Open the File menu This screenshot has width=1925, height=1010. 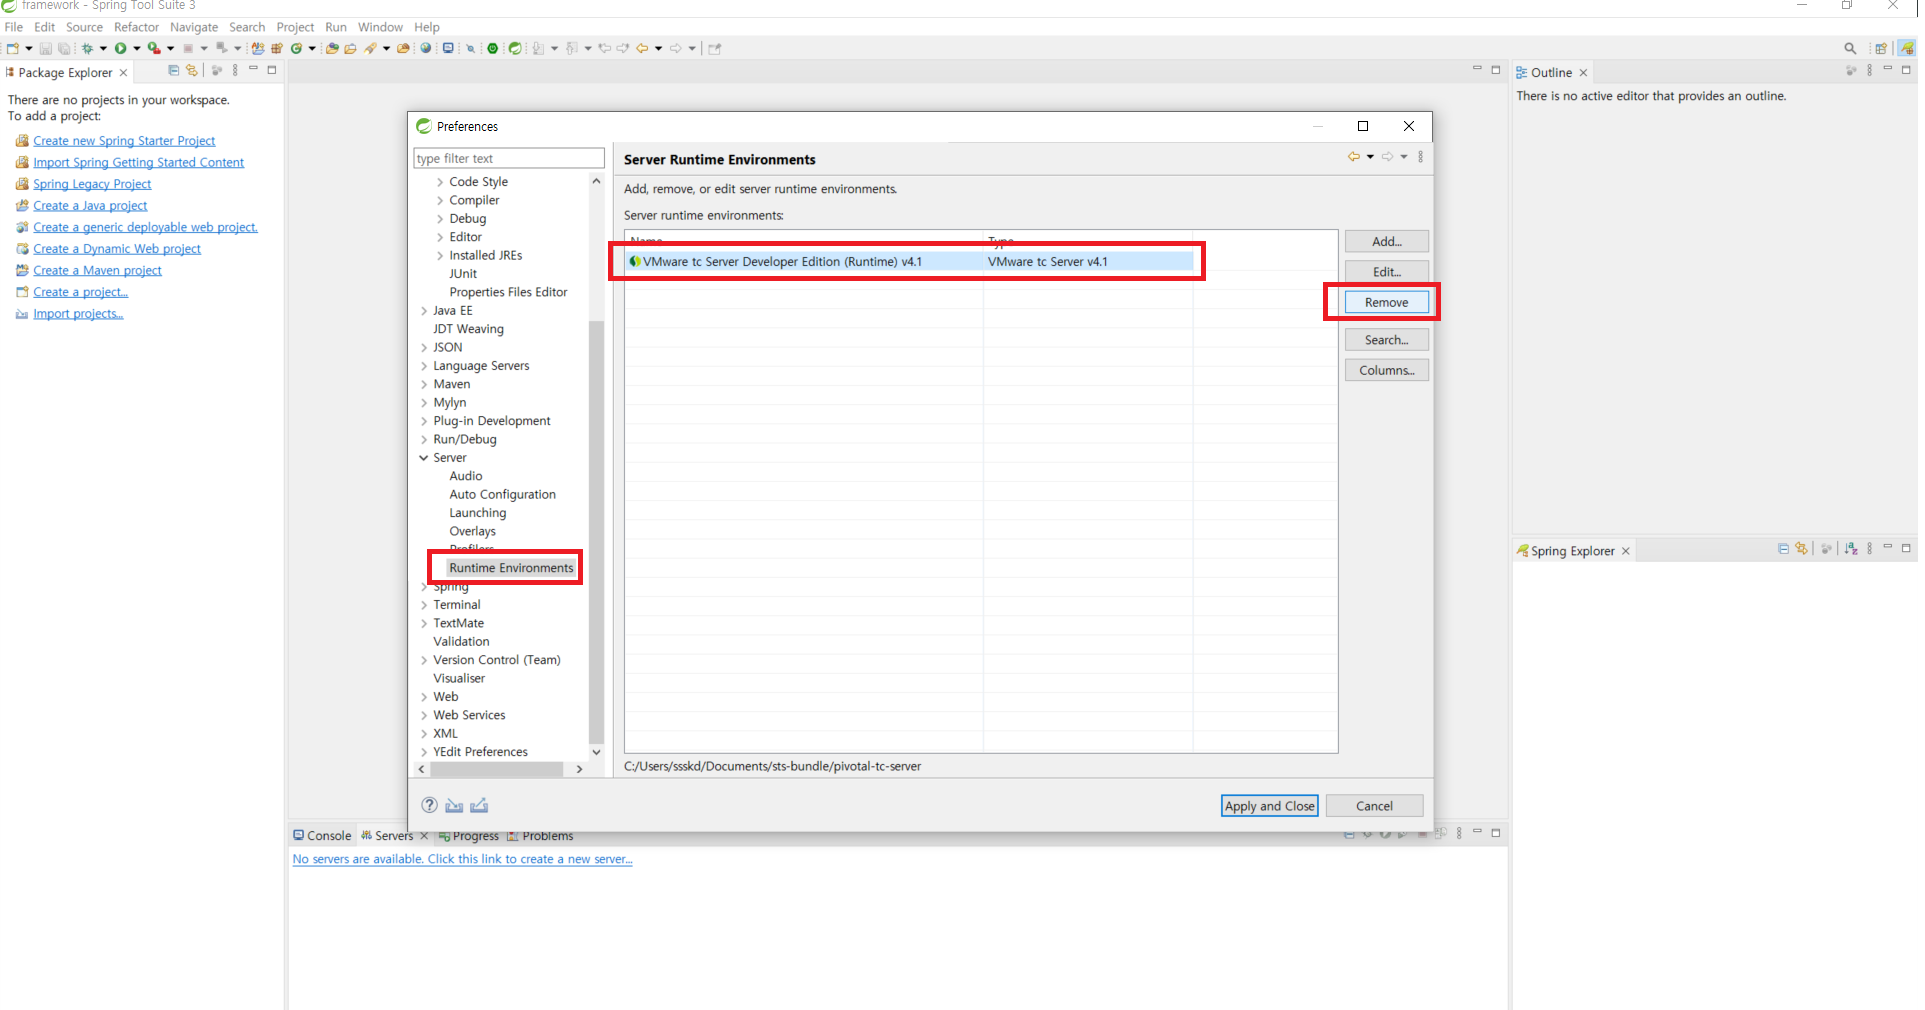14,27
